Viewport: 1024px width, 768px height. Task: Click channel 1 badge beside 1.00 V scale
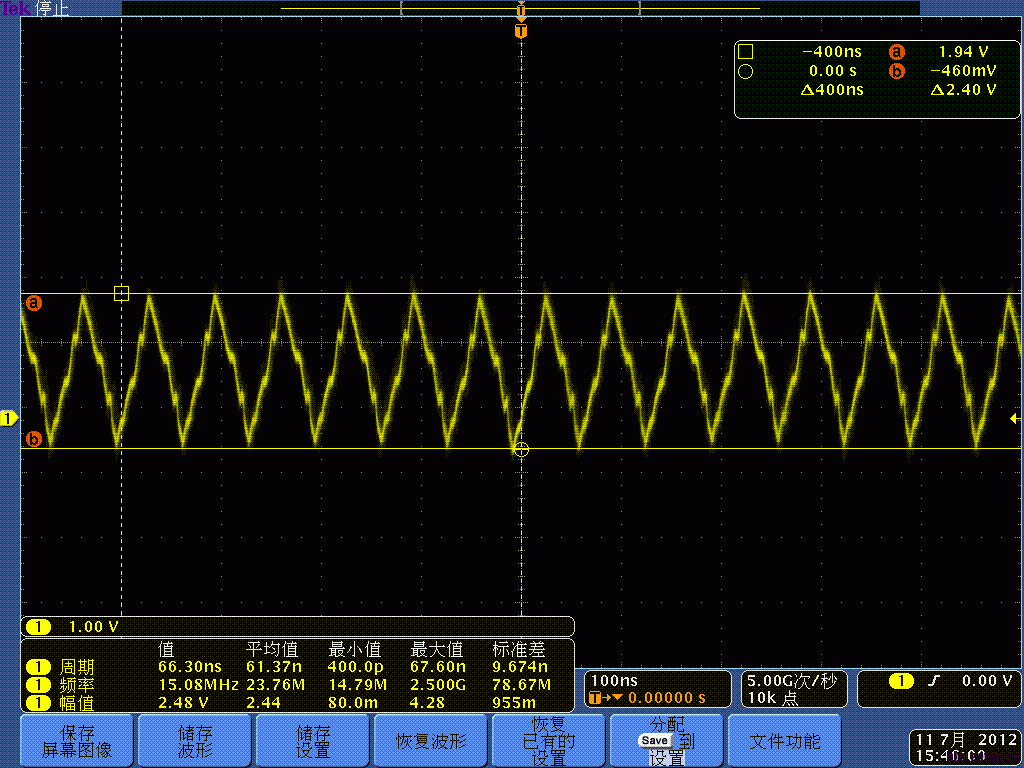pos(38,627)
